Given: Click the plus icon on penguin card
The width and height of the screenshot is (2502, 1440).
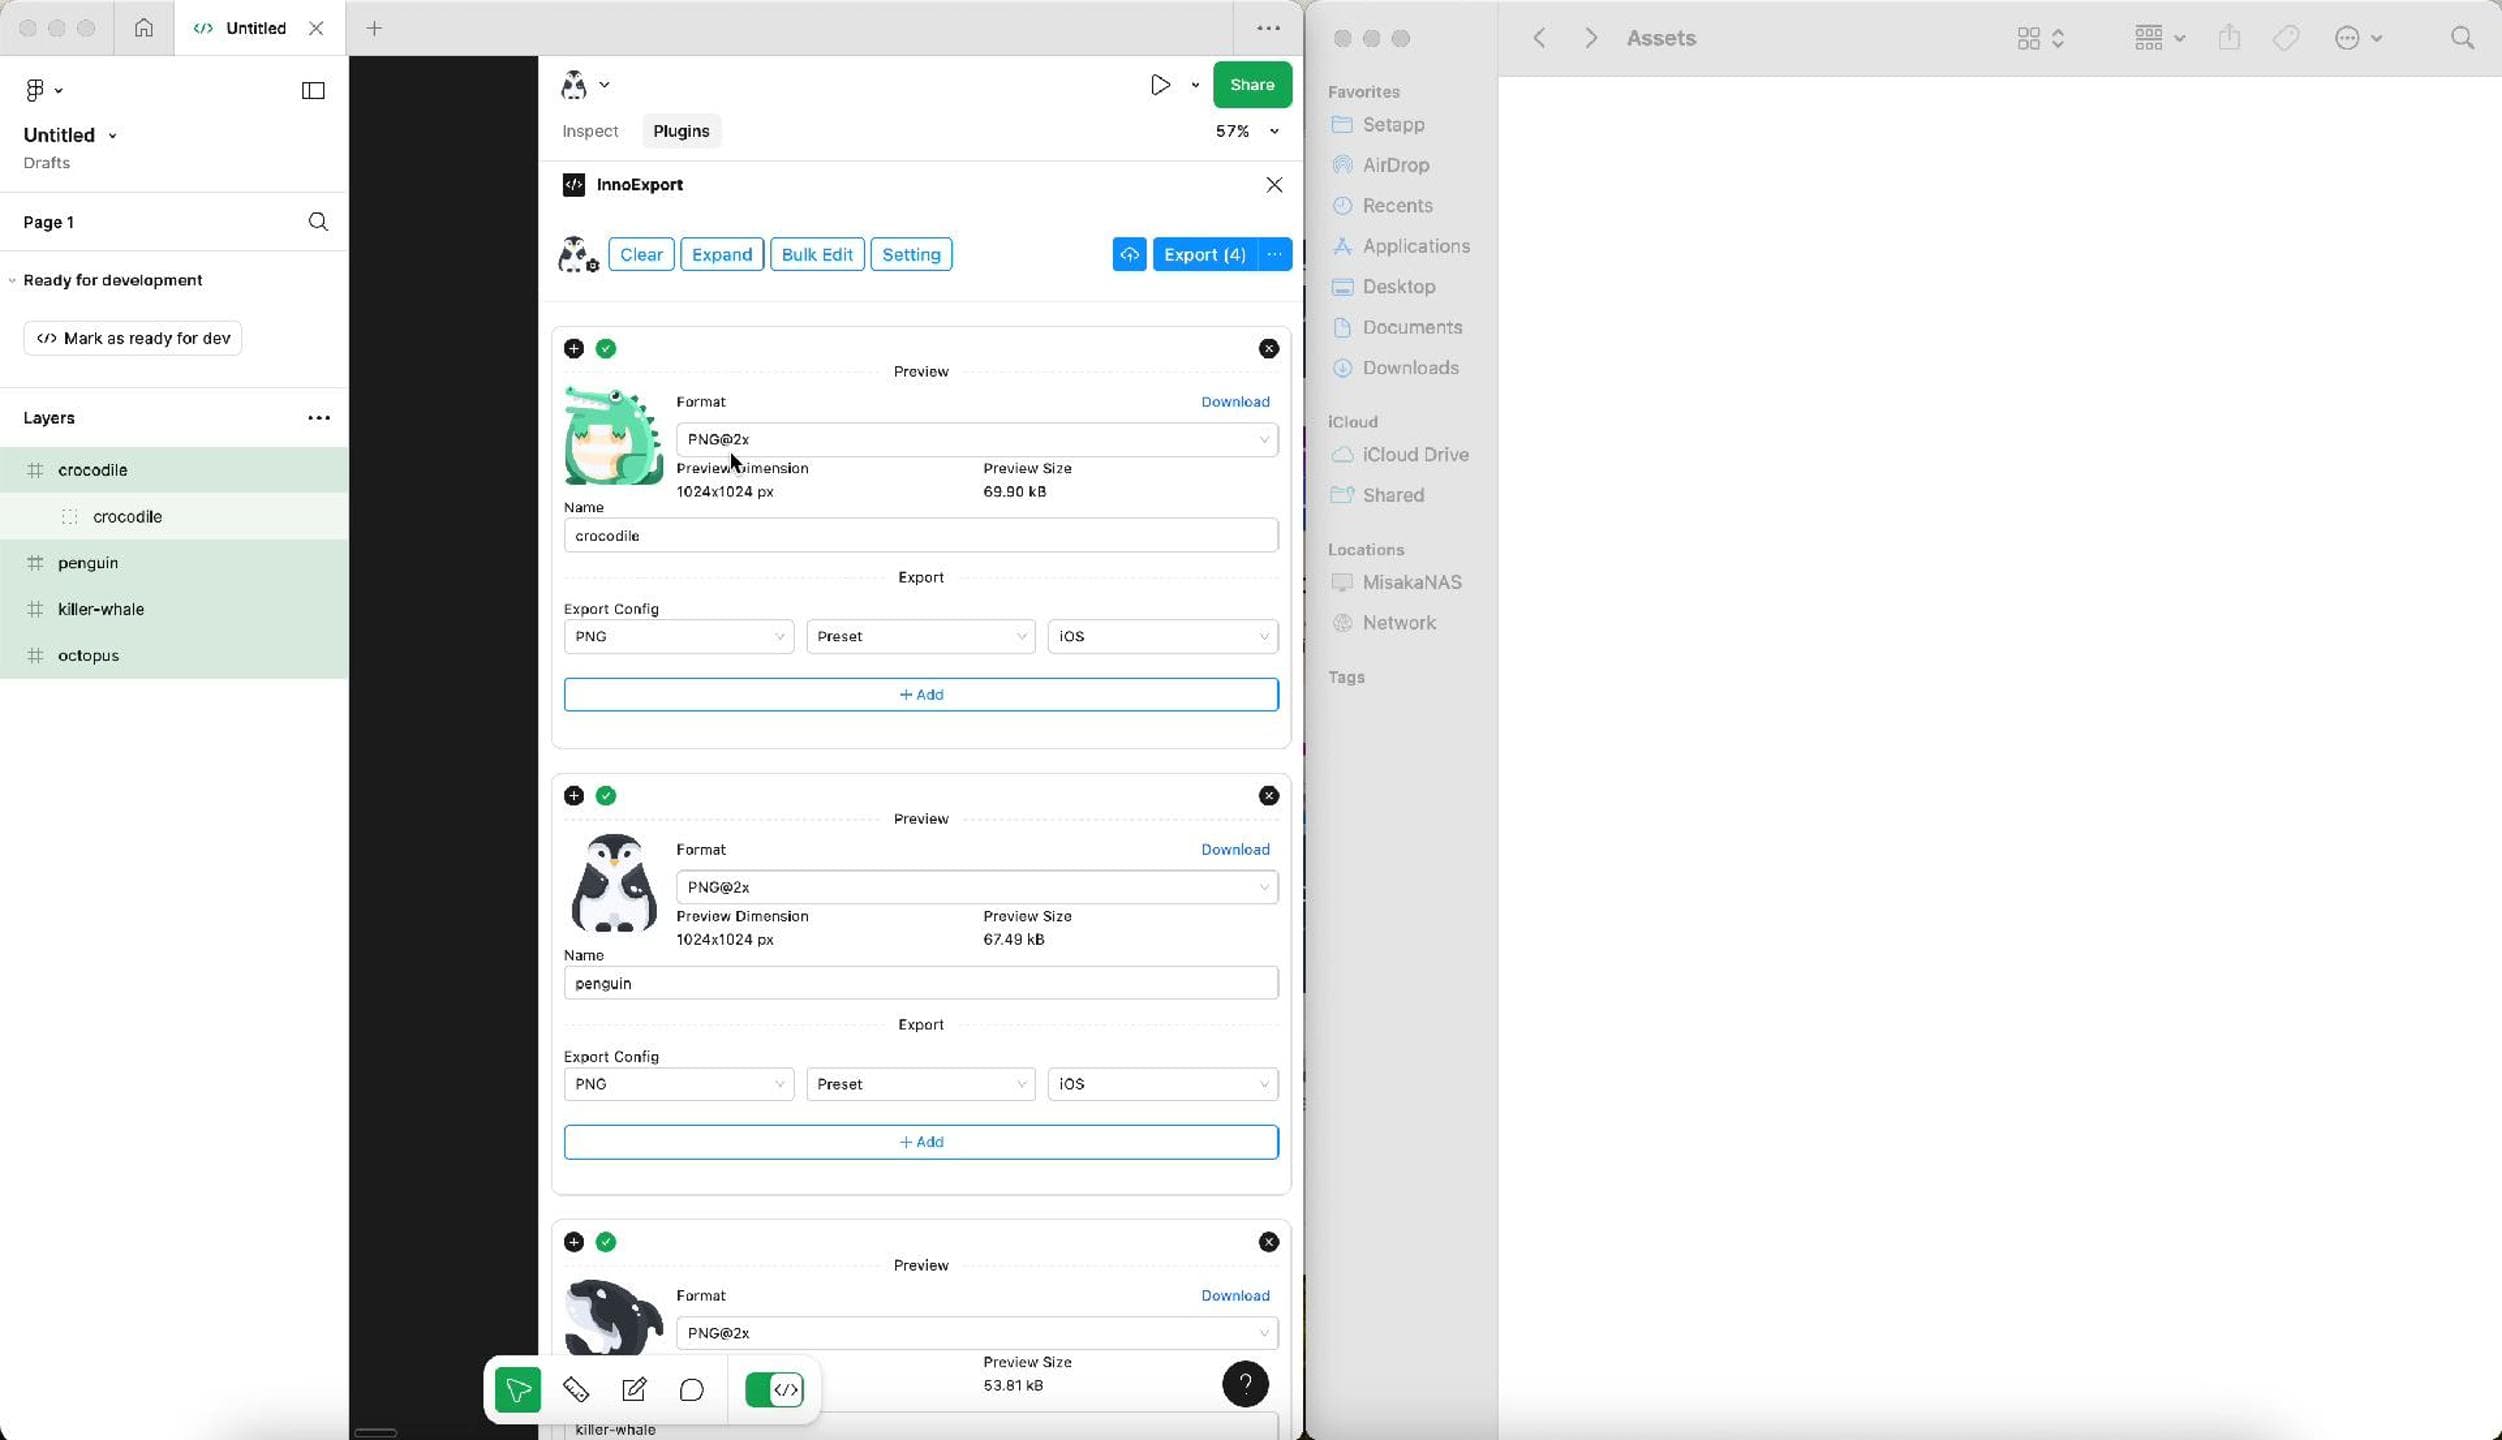Looking at the screenshot, I should click(x=573, y=795).
